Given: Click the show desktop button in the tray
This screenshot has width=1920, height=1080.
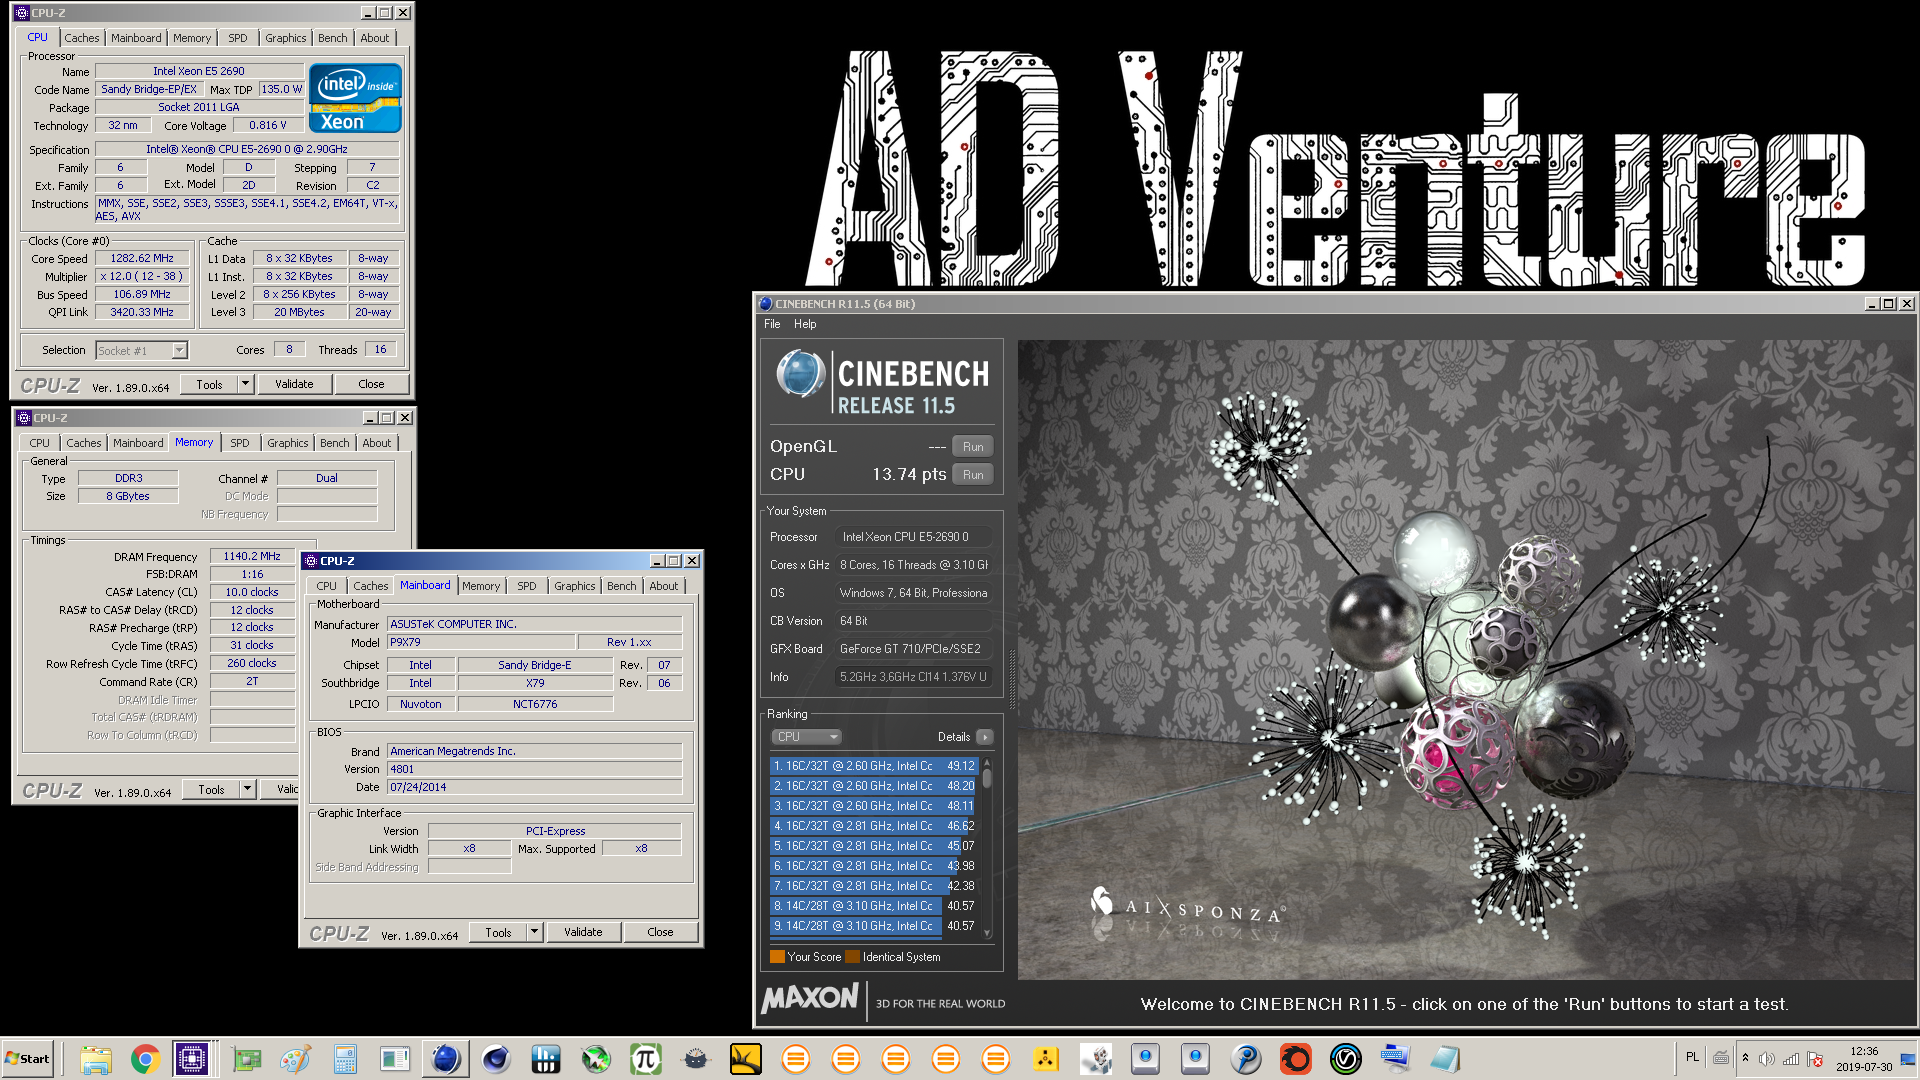Looking at the screenshot, I should click(1909, 1059).
